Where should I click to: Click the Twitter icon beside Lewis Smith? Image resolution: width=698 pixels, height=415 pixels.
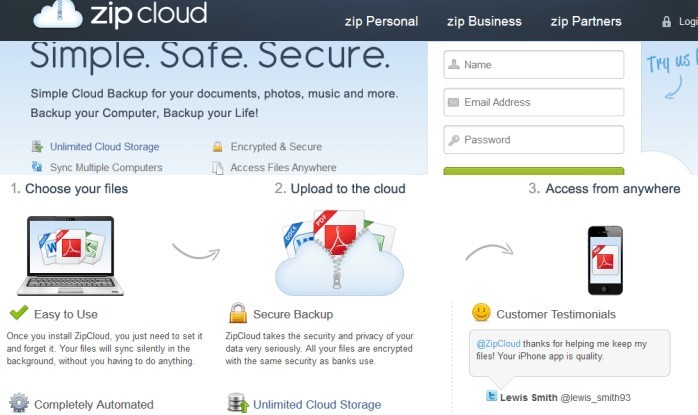tap(491, 395)
